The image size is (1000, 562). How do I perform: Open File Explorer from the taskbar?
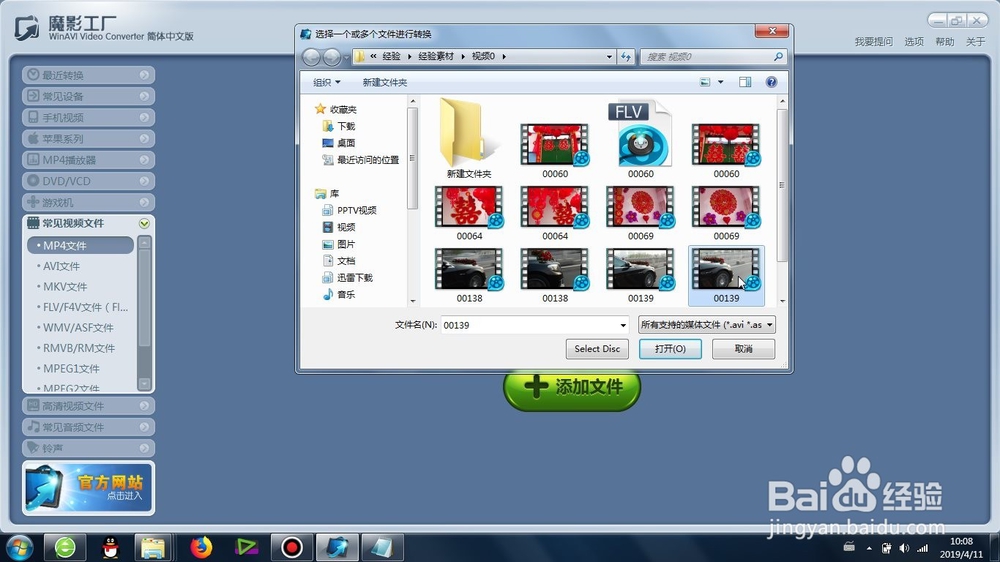click(x=153, y=547)
